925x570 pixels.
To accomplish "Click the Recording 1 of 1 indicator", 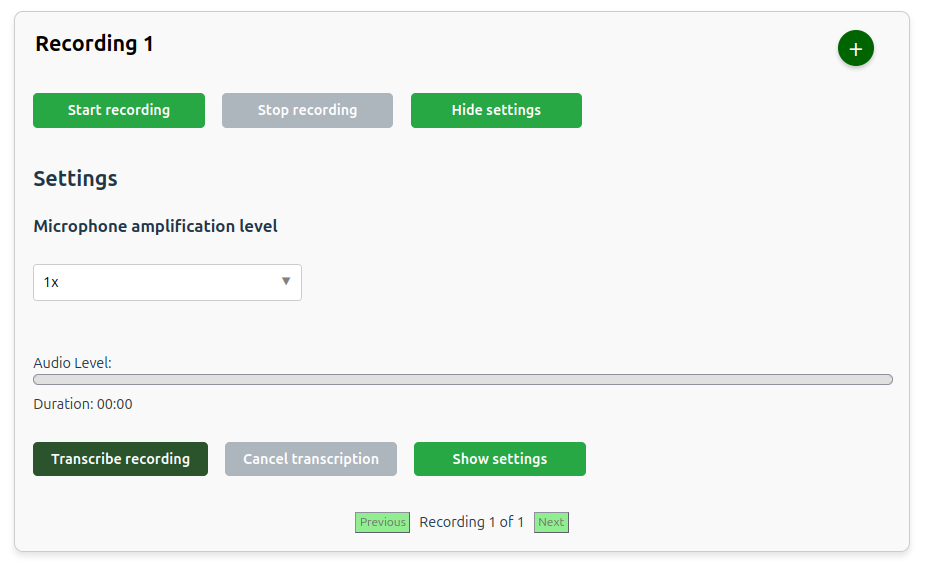I will [471, 522].
